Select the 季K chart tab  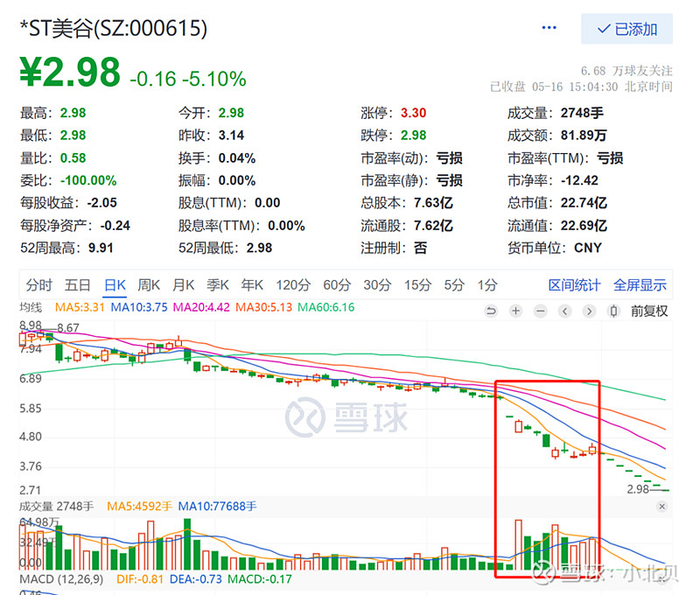click(218, 285)
